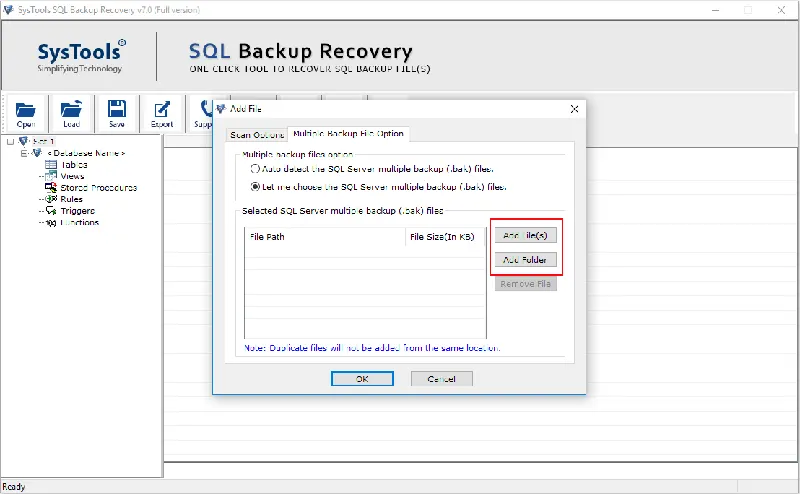Click the Ready status bar text

click(x=14, y=487)
